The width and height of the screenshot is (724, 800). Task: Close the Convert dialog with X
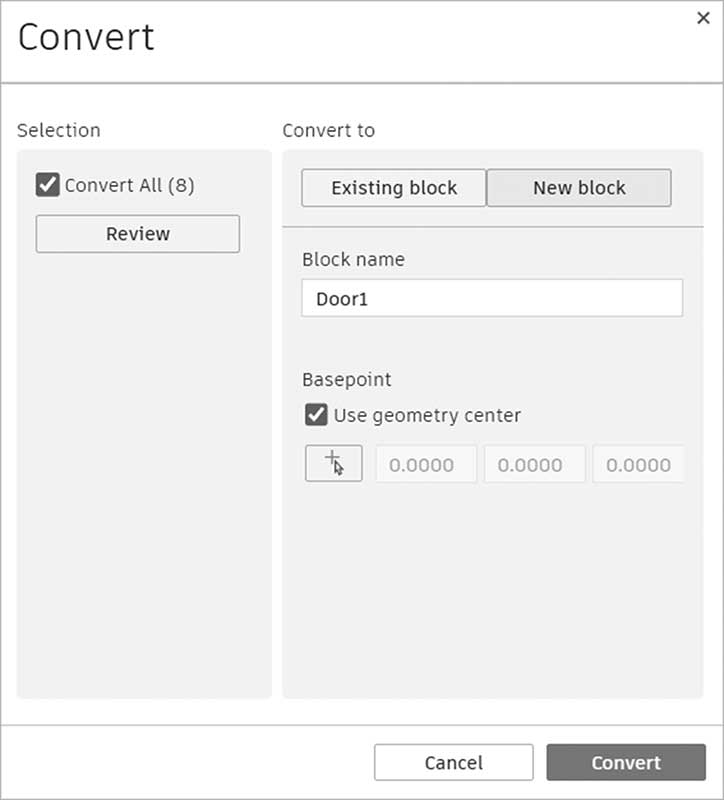[703, 18]
